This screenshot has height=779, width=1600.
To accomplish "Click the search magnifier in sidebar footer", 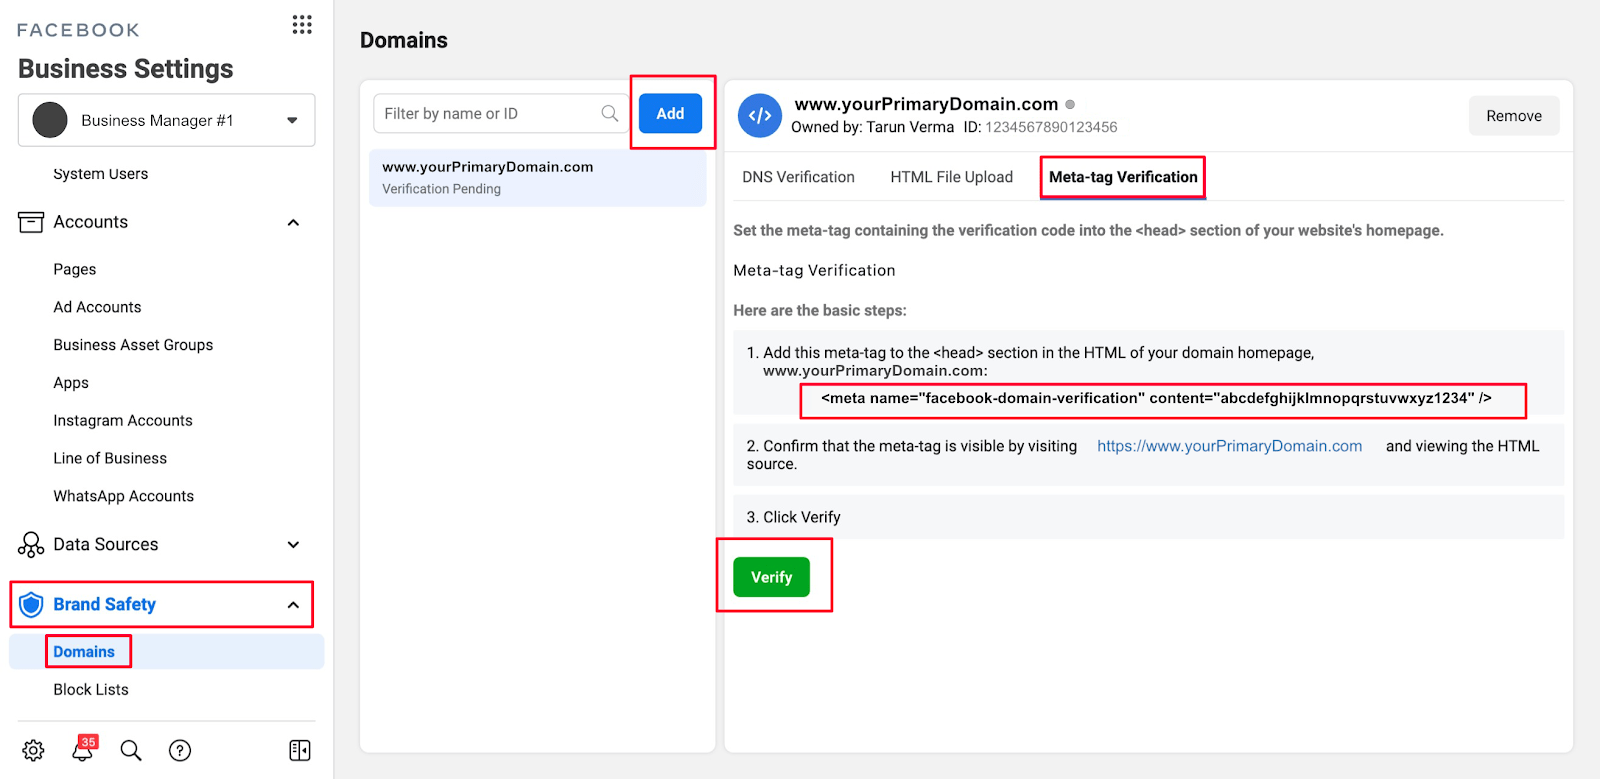I will click(131, 750).
